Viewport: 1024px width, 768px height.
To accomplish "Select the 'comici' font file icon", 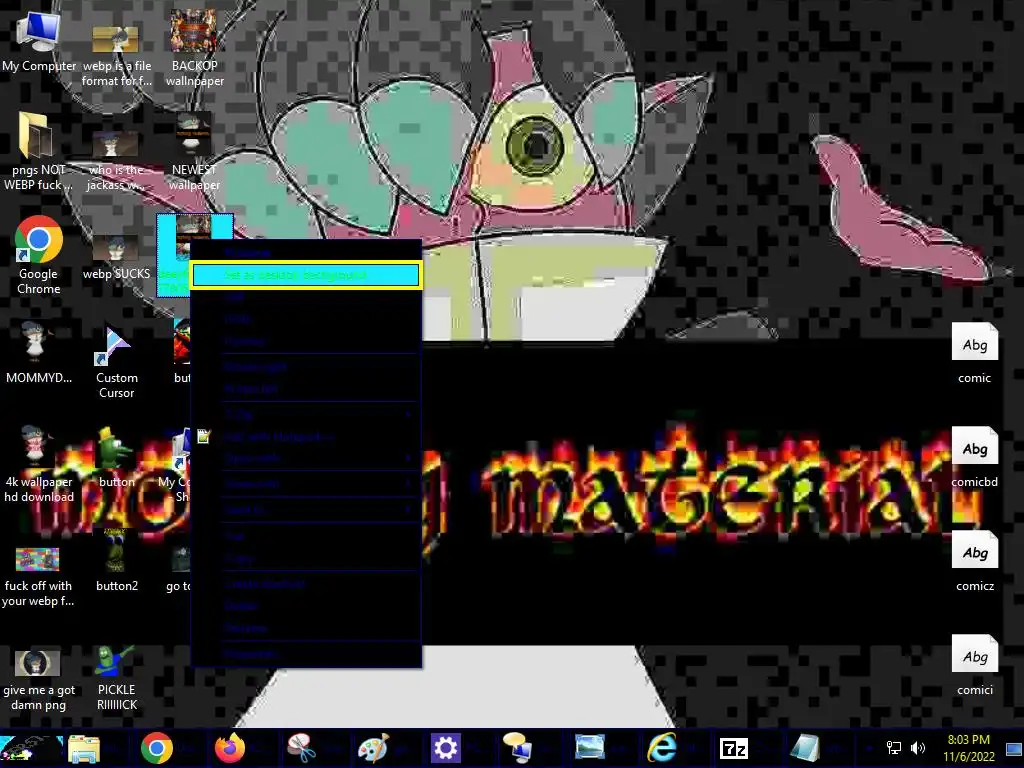I will [974, 665].
